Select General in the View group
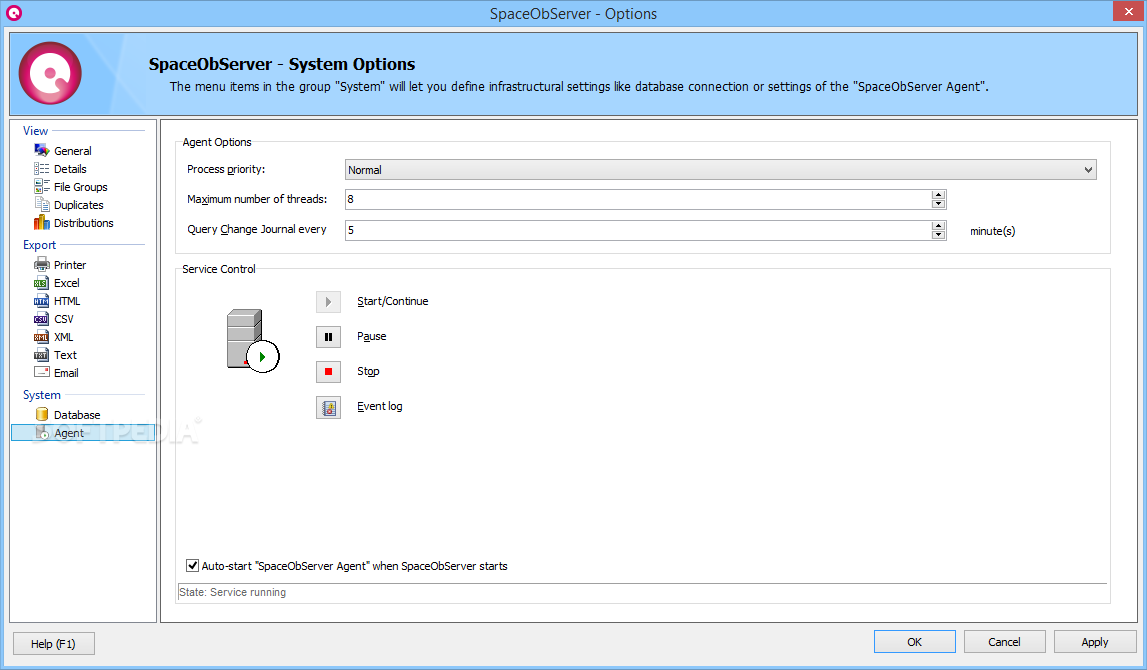Viewport: 1147px width, 670px height. click(72, 151)
